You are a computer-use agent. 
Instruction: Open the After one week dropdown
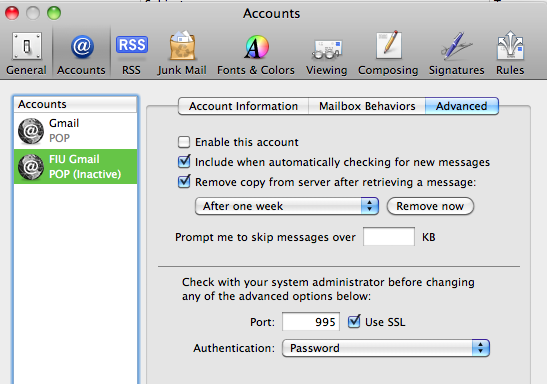pos(287,206)
